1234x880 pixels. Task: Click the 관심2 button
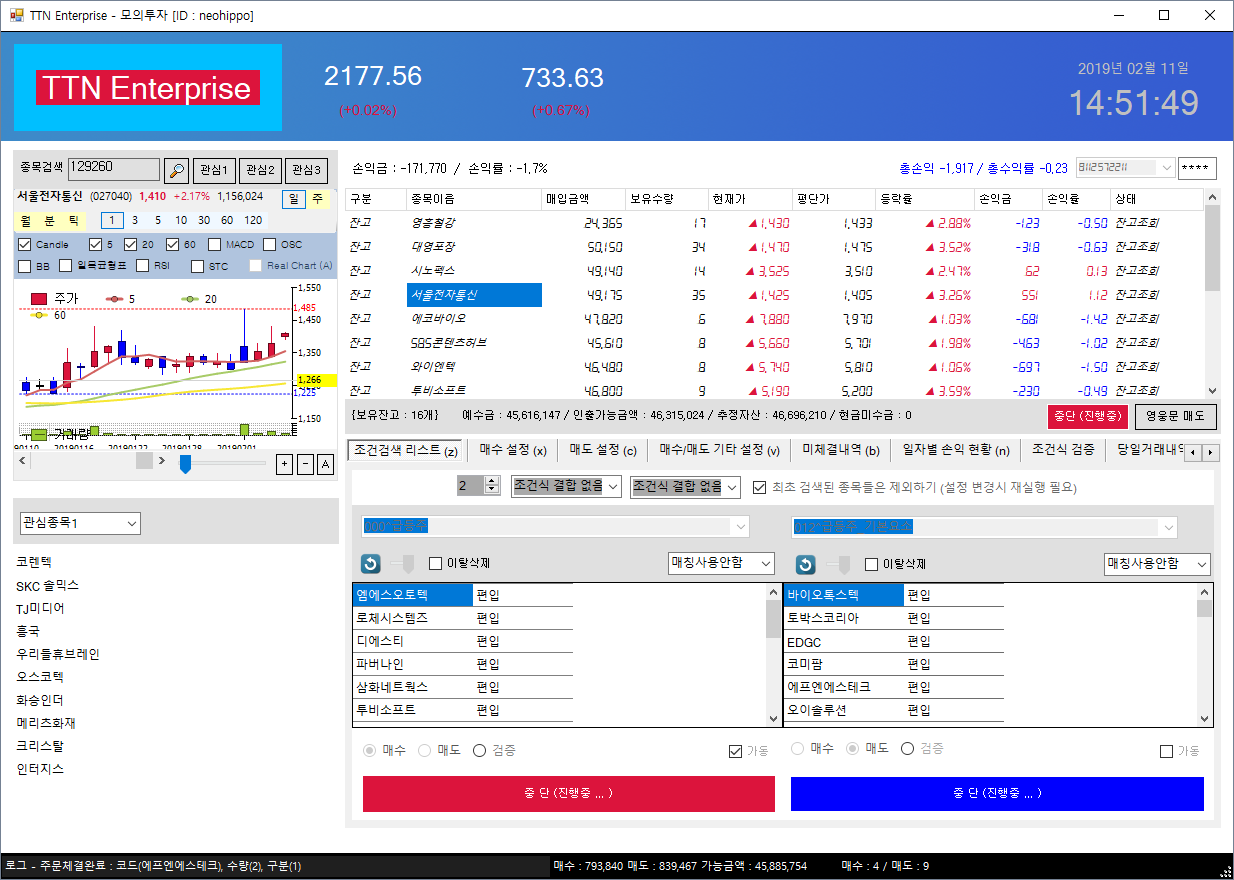click(x=260, y=170)
